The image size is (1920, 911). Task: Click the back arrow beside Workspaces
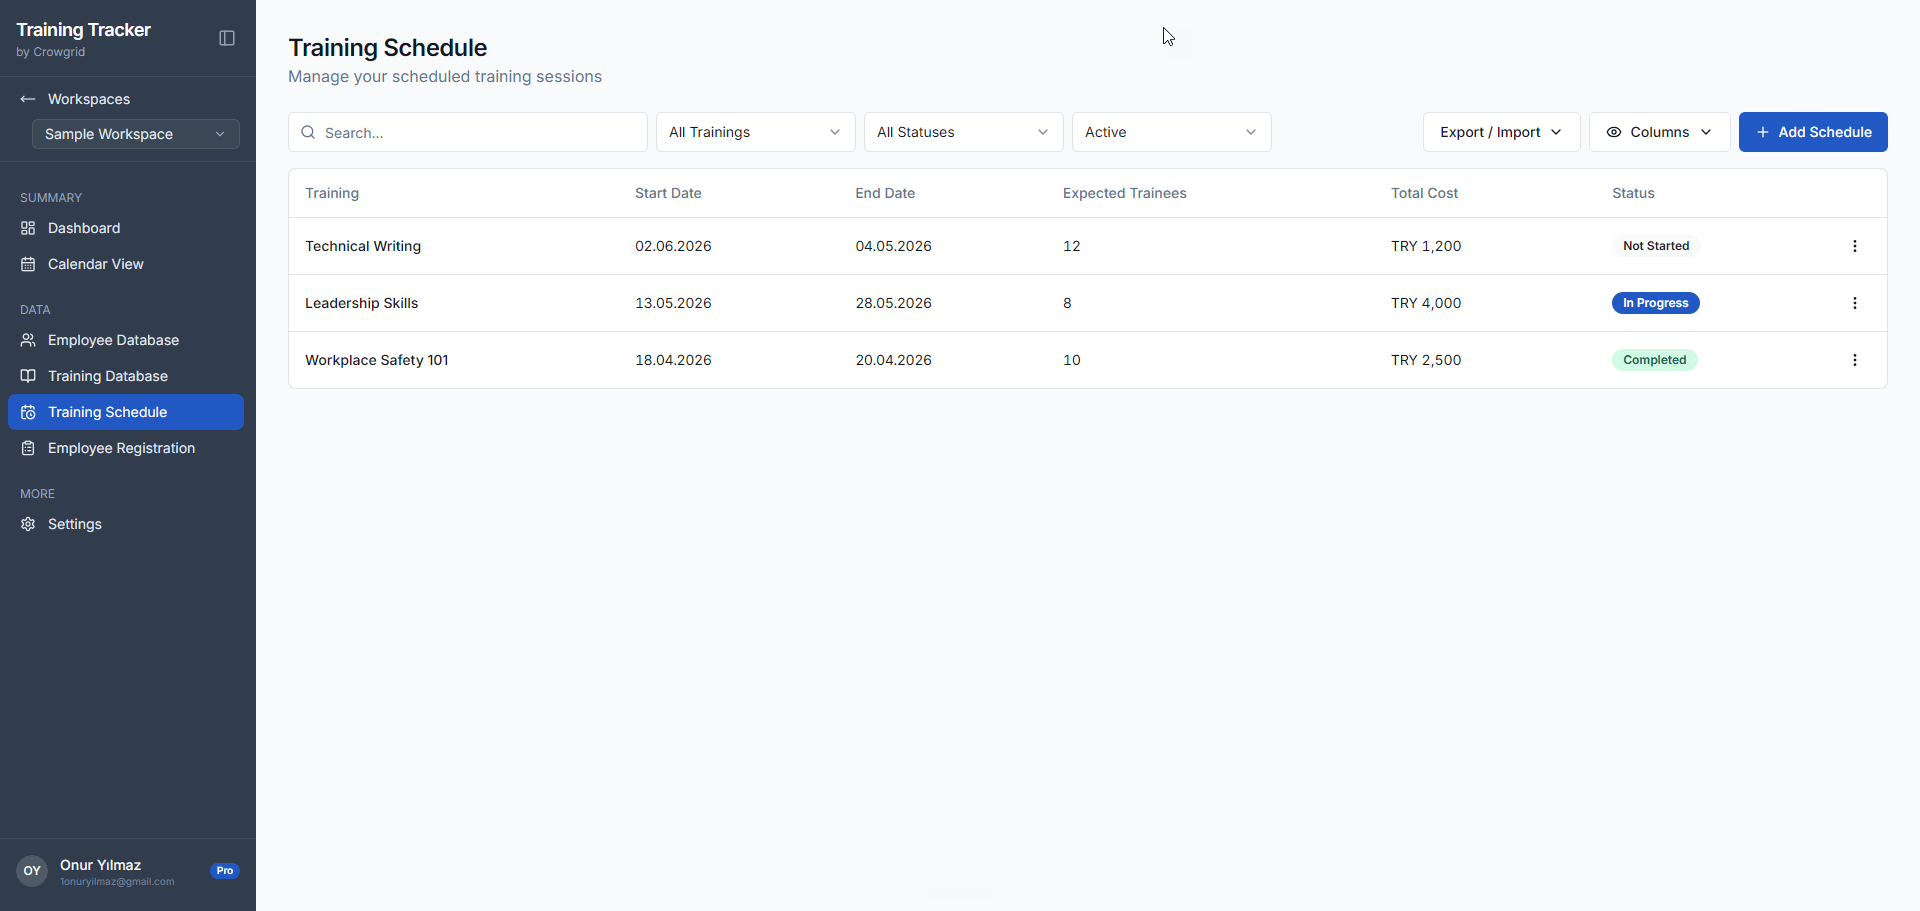pyautogui.click(x=28, y=99)
